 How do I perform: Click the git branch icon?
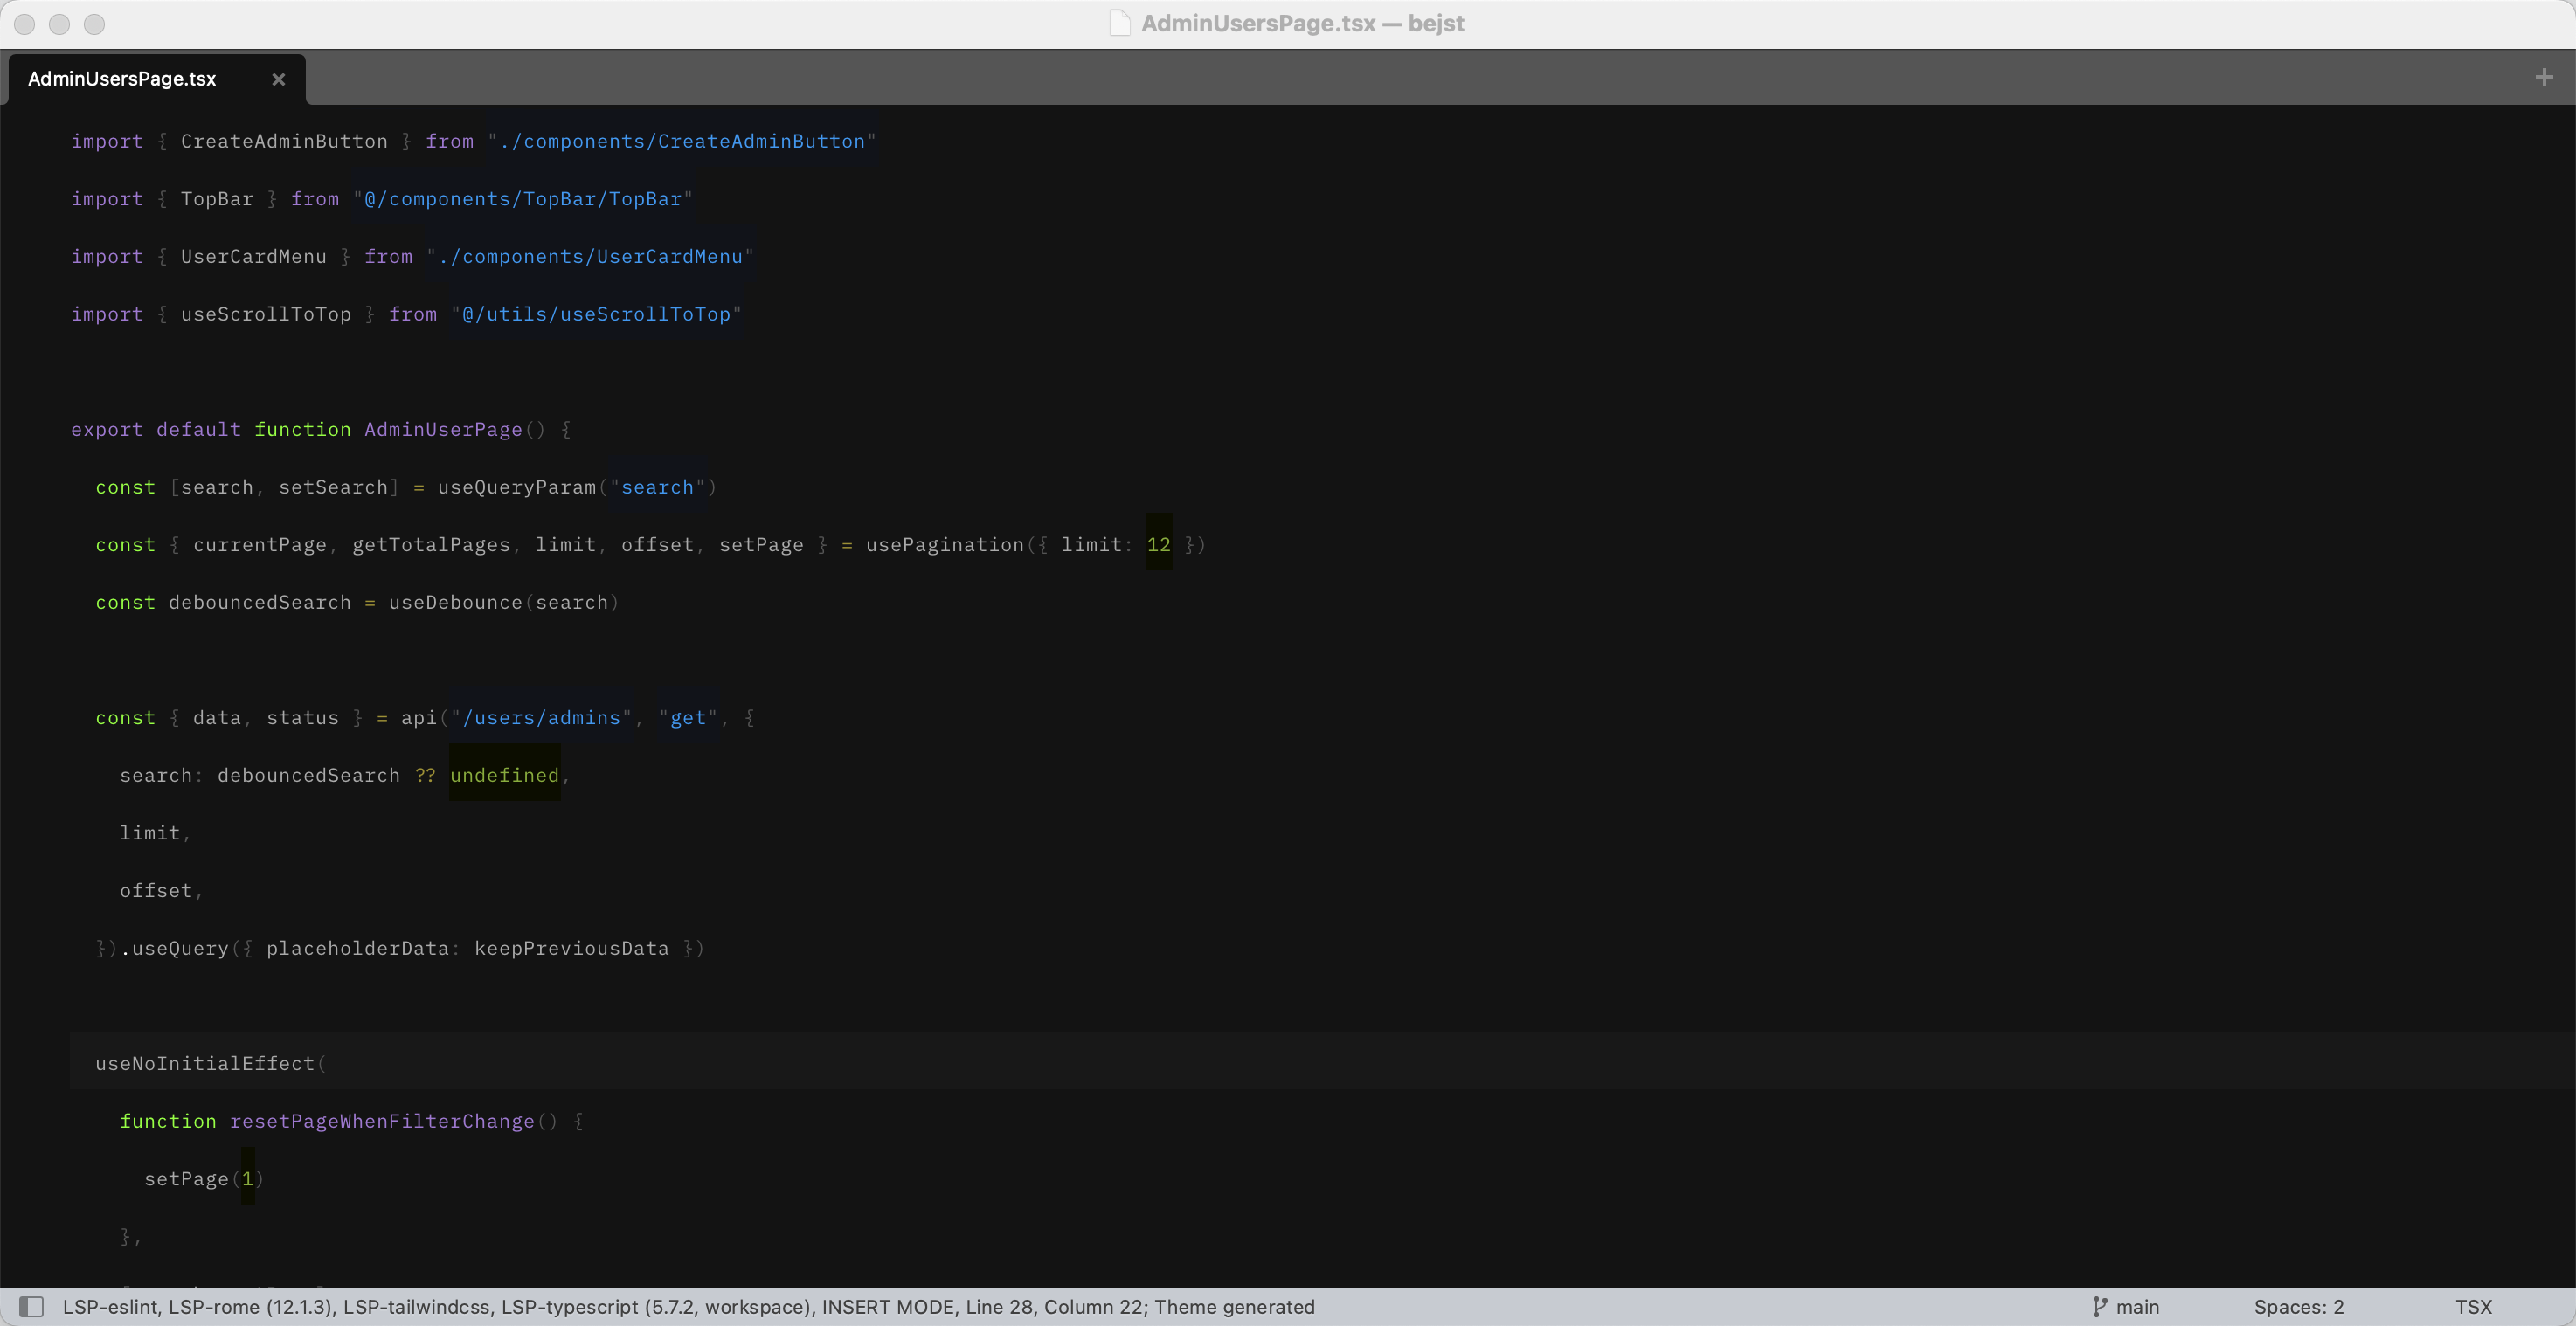[x=2100, y=1306]
